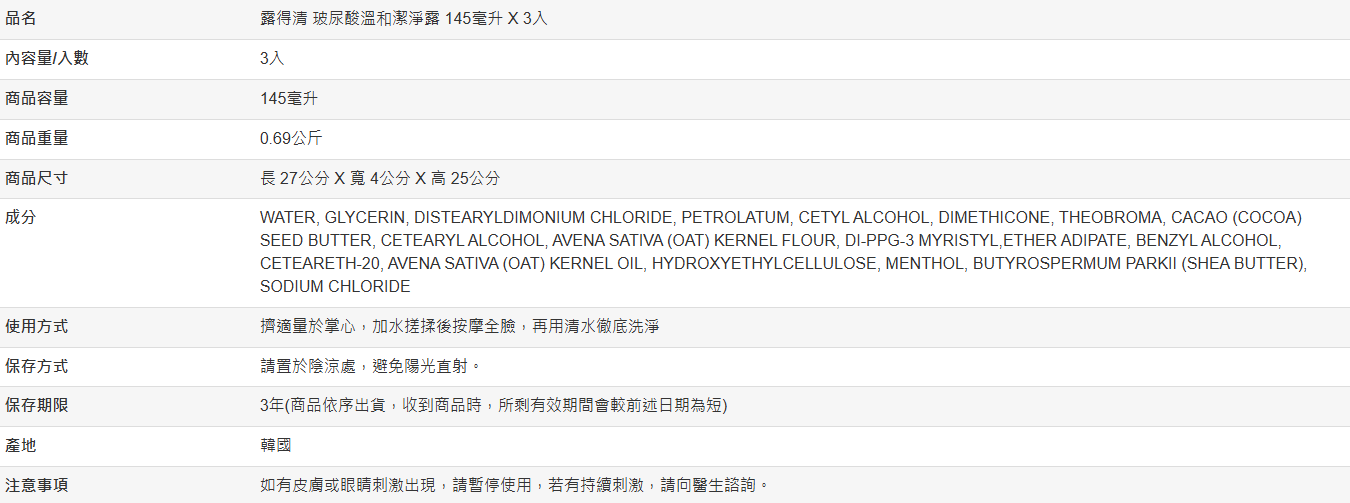Click the usage instructions text 擠適量於掌心
Image resolution: width=1350 pixels, height=503 pixels.
(x=459, y=326)
